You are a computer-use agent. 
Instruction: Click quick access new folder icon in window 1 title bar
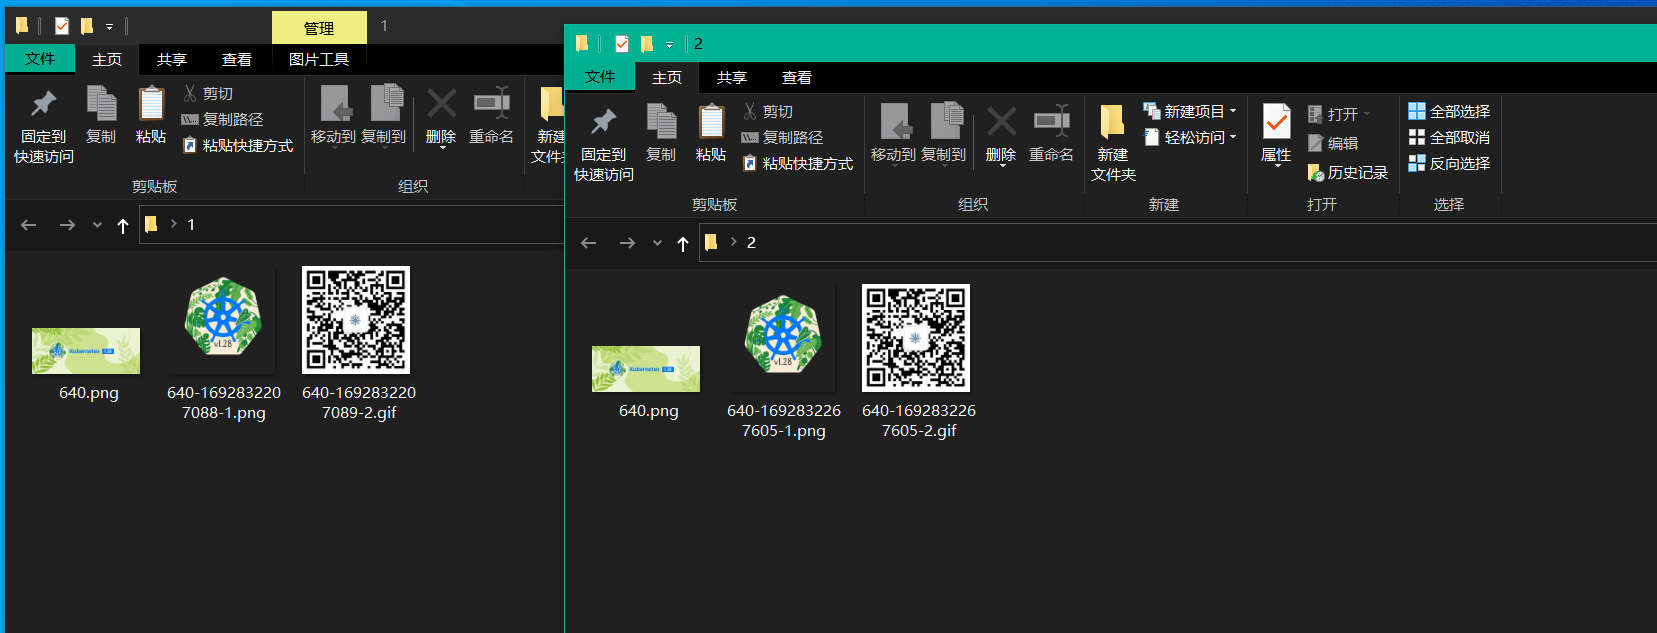coord(87,26)
